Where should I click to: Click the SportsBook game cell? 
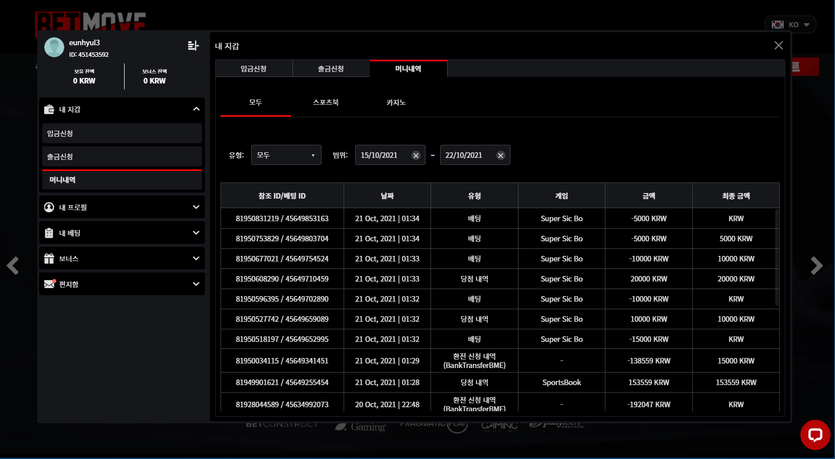pyautogui.click(x=562, y=382)
